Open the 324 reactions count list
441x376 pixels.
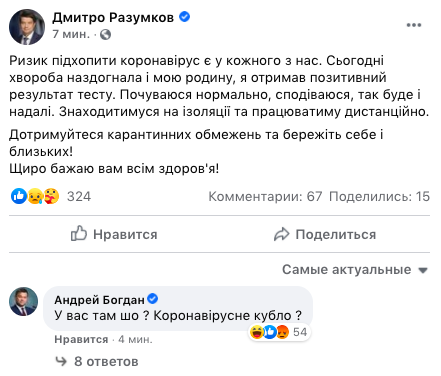tap(79, 196)
